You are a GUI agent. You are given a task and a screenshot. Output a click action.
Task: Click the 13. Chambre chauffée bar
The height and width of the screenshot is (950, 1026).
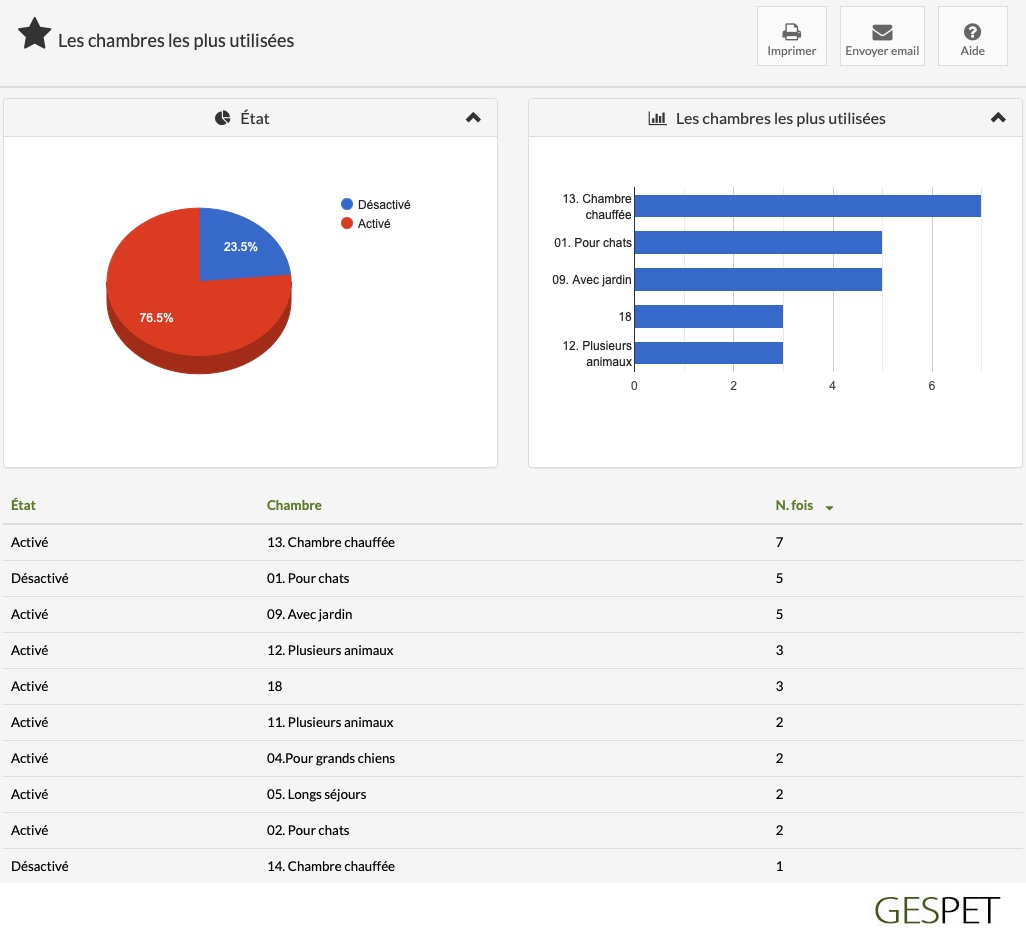pos(807,206)
